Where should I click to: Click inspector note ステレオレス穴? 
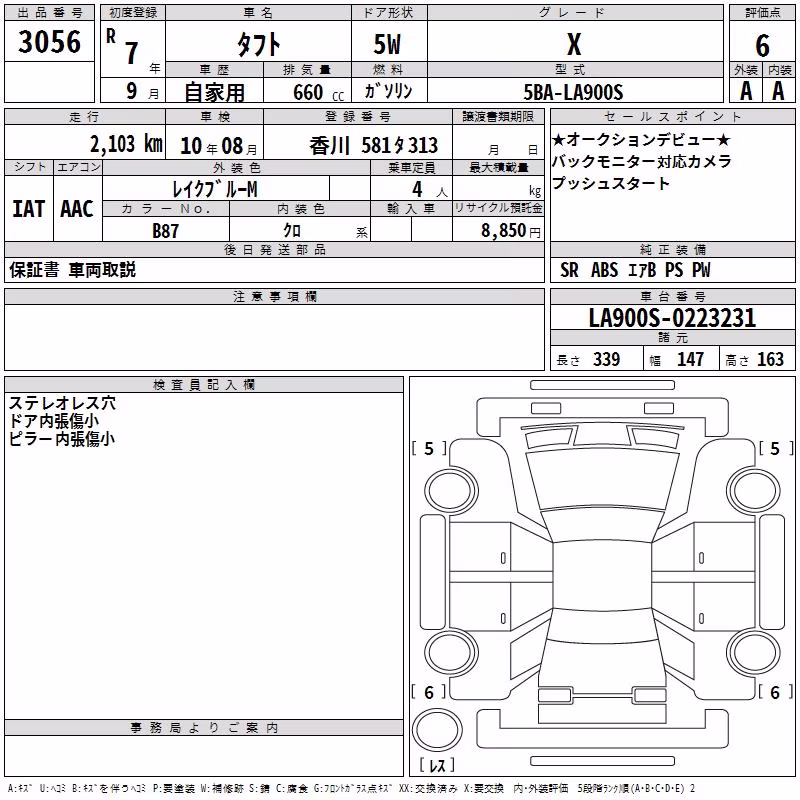(62, 403)
